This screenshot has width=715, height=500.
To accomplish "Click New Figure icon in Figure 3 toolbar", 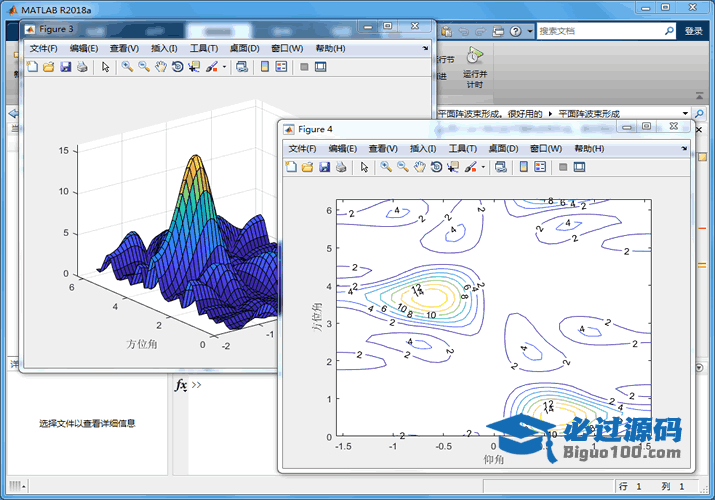I will pyautogui.click(x=32, y=67).
